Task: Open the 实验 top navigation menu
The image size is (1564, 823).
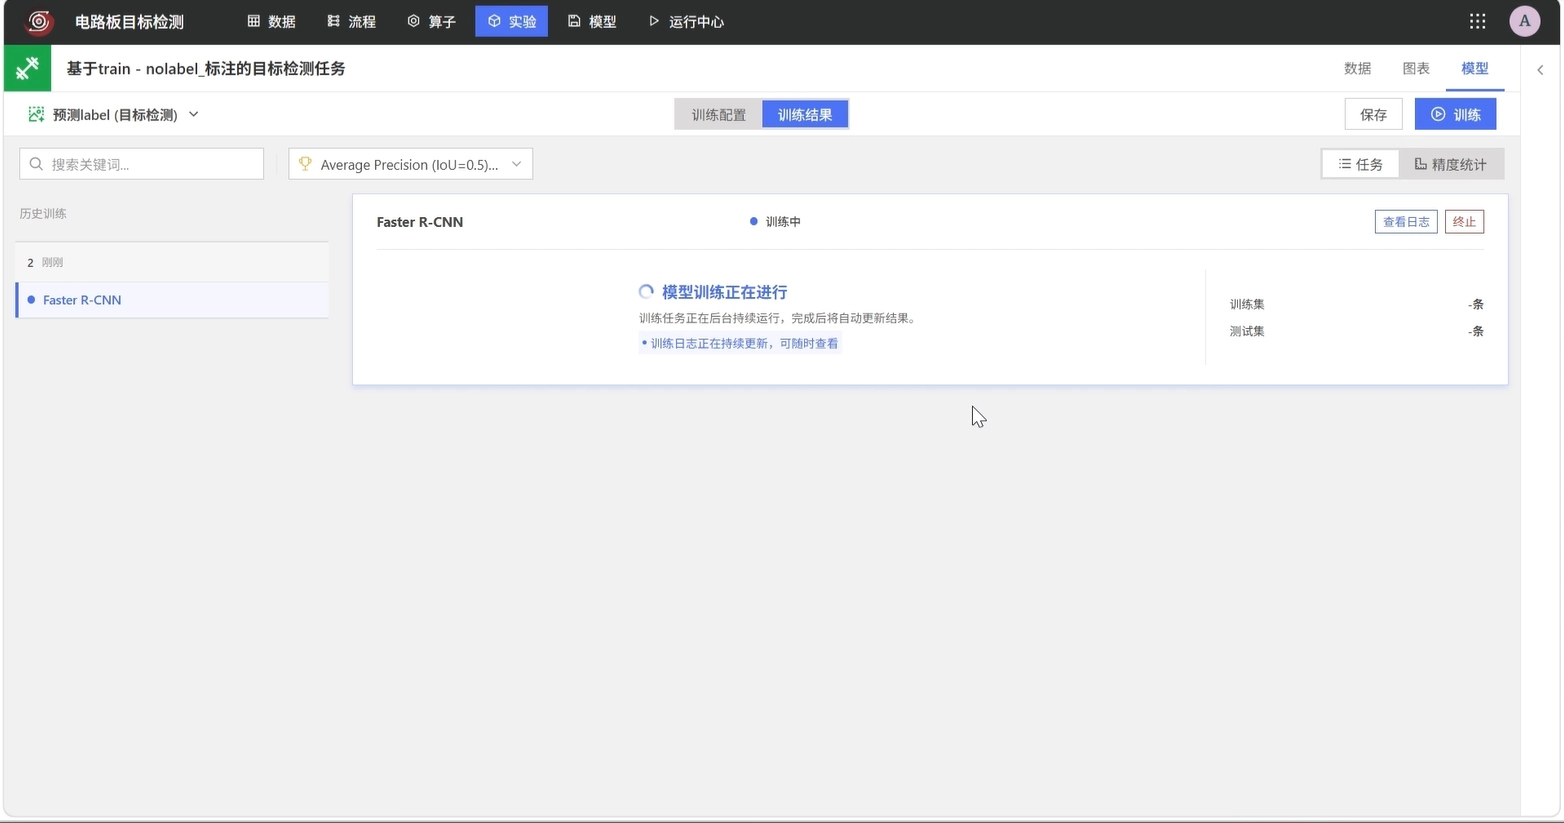Action: pos(511,21)
